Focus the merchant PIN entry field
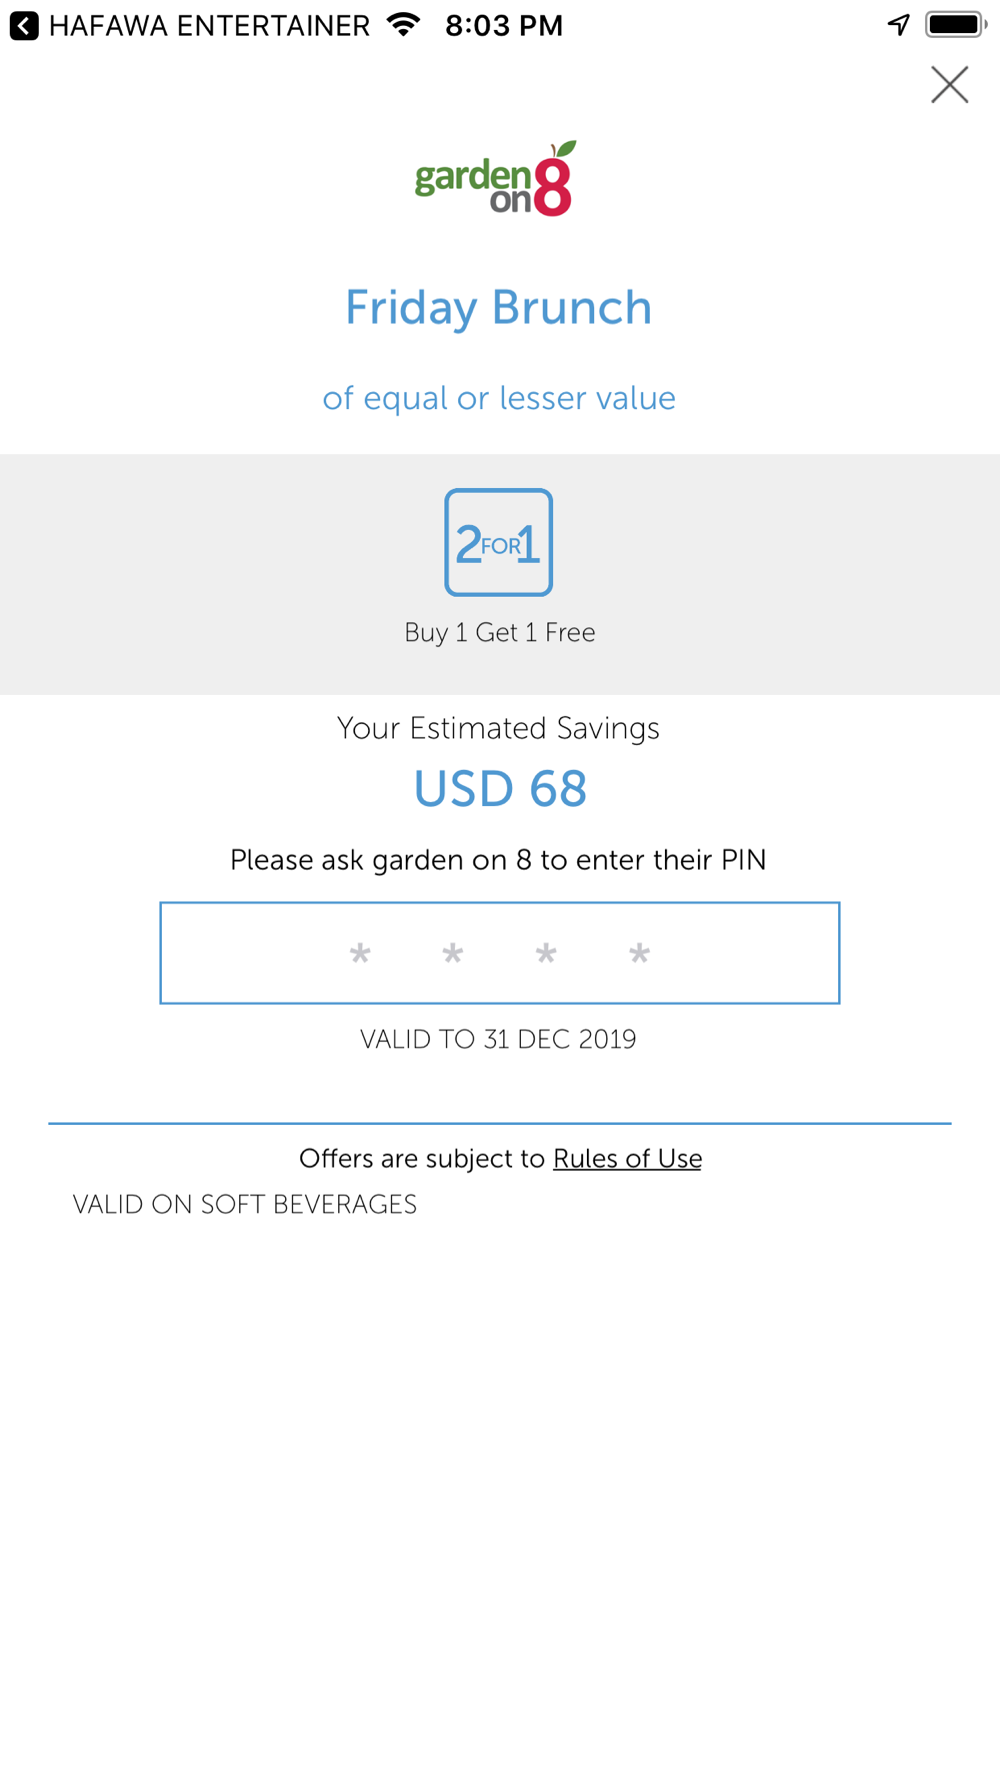Screen dimensions: 1000x1778 (500, 953)
